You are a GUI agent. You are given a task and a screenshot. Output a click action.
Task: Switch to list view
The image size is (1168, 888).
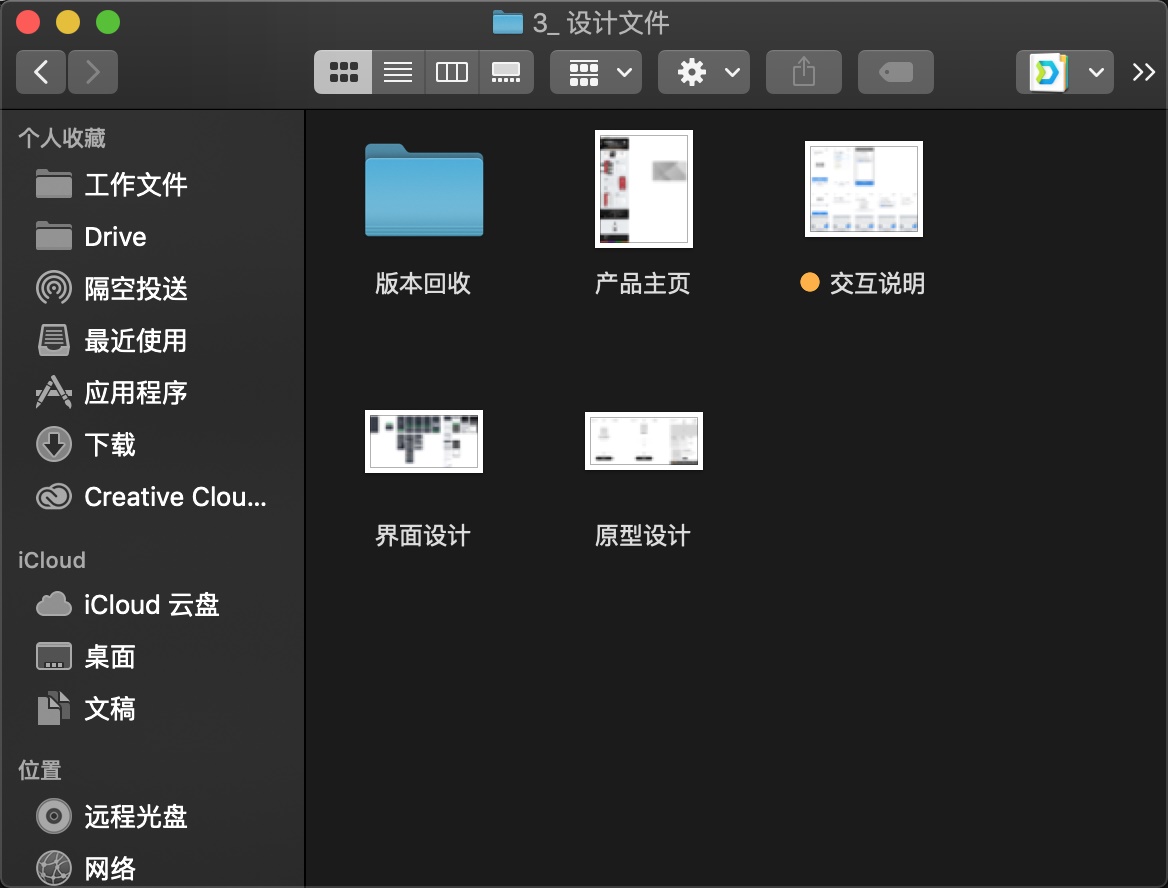tap(397, 71)
